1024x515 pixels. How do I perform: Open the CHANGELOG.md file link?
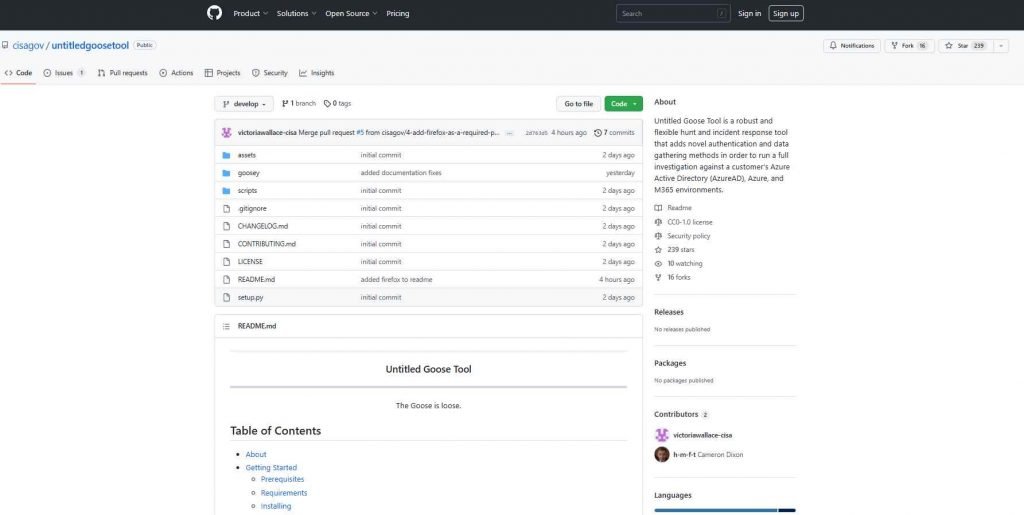(263, 226)
